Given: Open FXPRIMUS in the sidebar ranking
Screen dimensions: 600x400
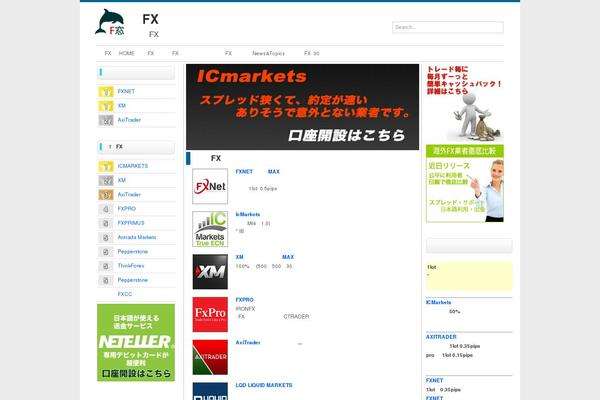Looking at the screenshot, I should 130,223.
